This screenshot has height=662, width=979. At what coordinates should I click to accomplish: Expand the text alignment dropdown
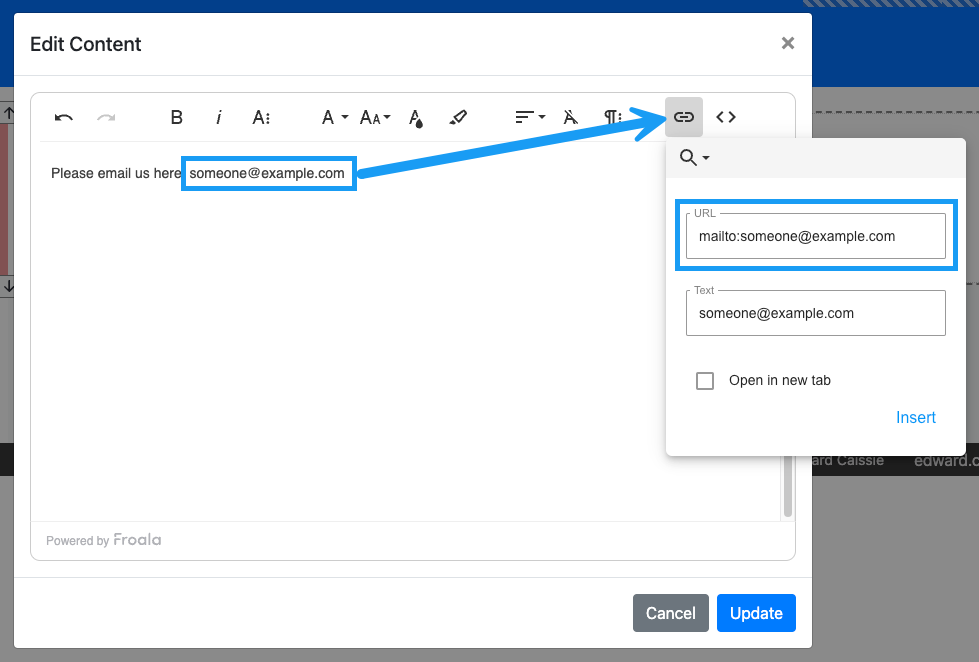530,117
